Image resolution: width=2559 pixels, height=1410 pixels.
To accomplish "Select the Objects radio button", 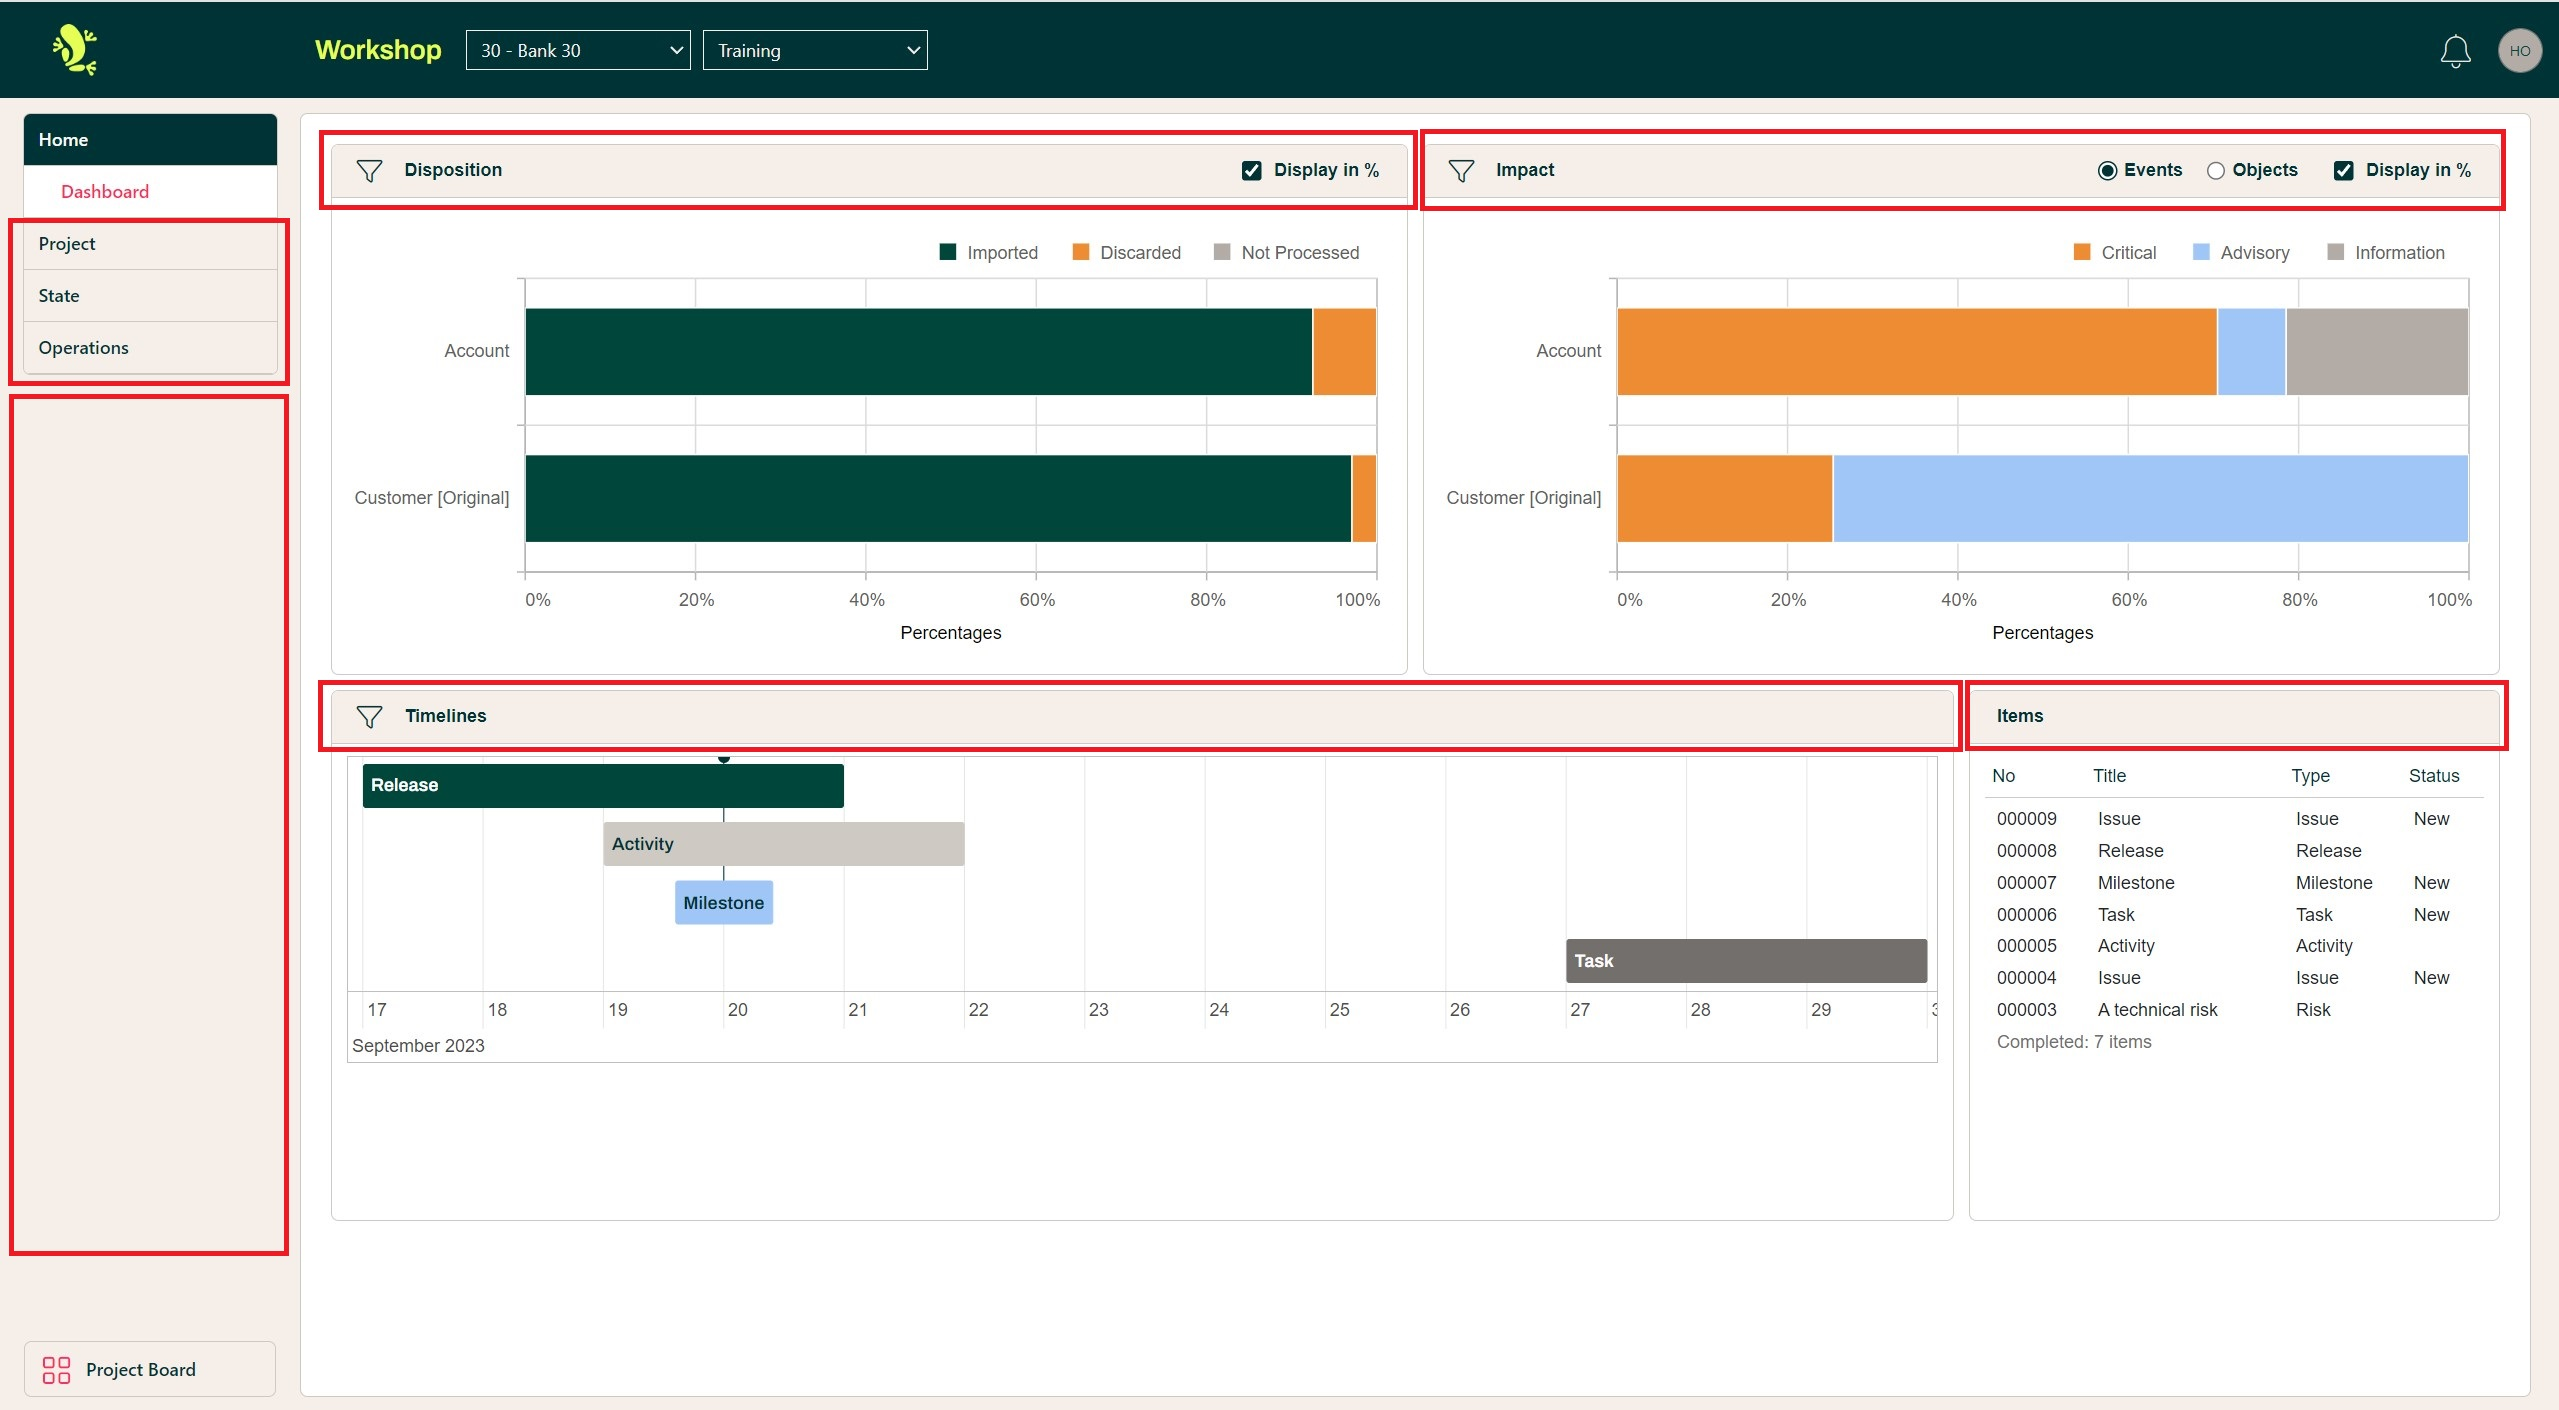I will click(x=2216, y=171).
